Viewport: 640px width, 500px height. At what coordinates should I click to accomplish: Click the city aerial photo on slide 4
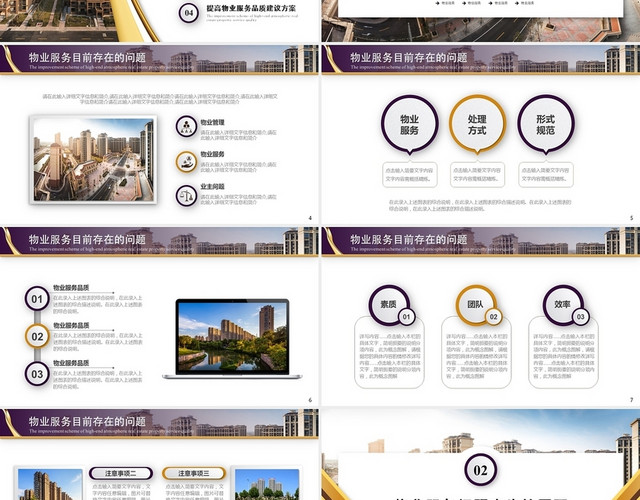[93, 160]
